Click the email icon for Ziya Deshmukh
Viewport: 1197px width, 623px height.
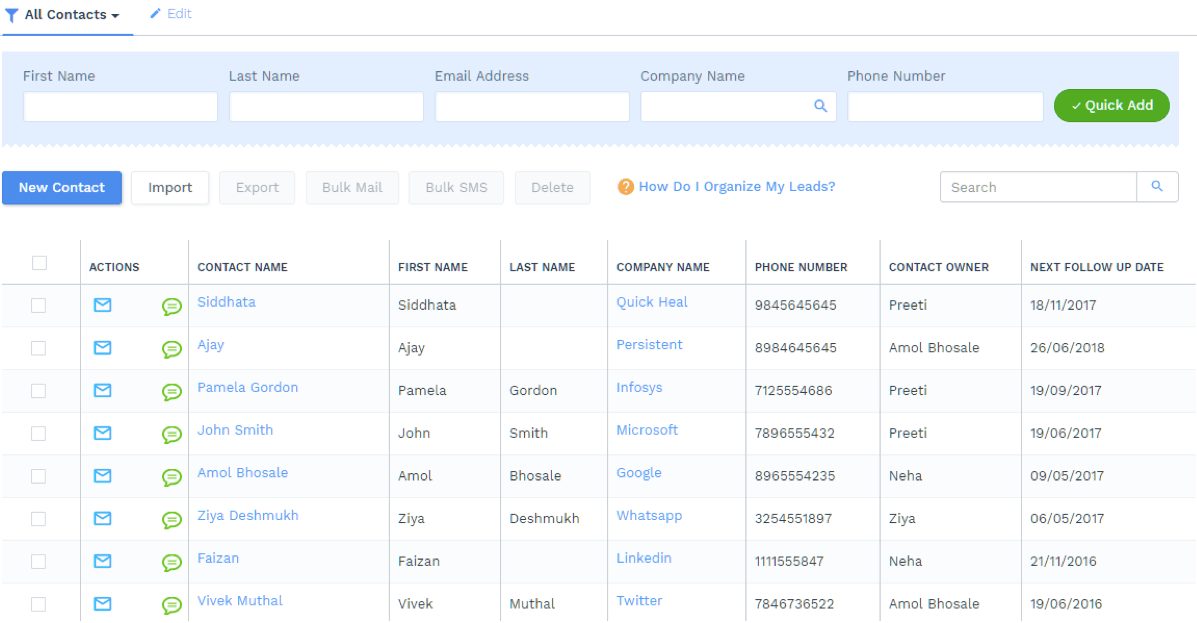pyautogui.click(x=102, y=519)
